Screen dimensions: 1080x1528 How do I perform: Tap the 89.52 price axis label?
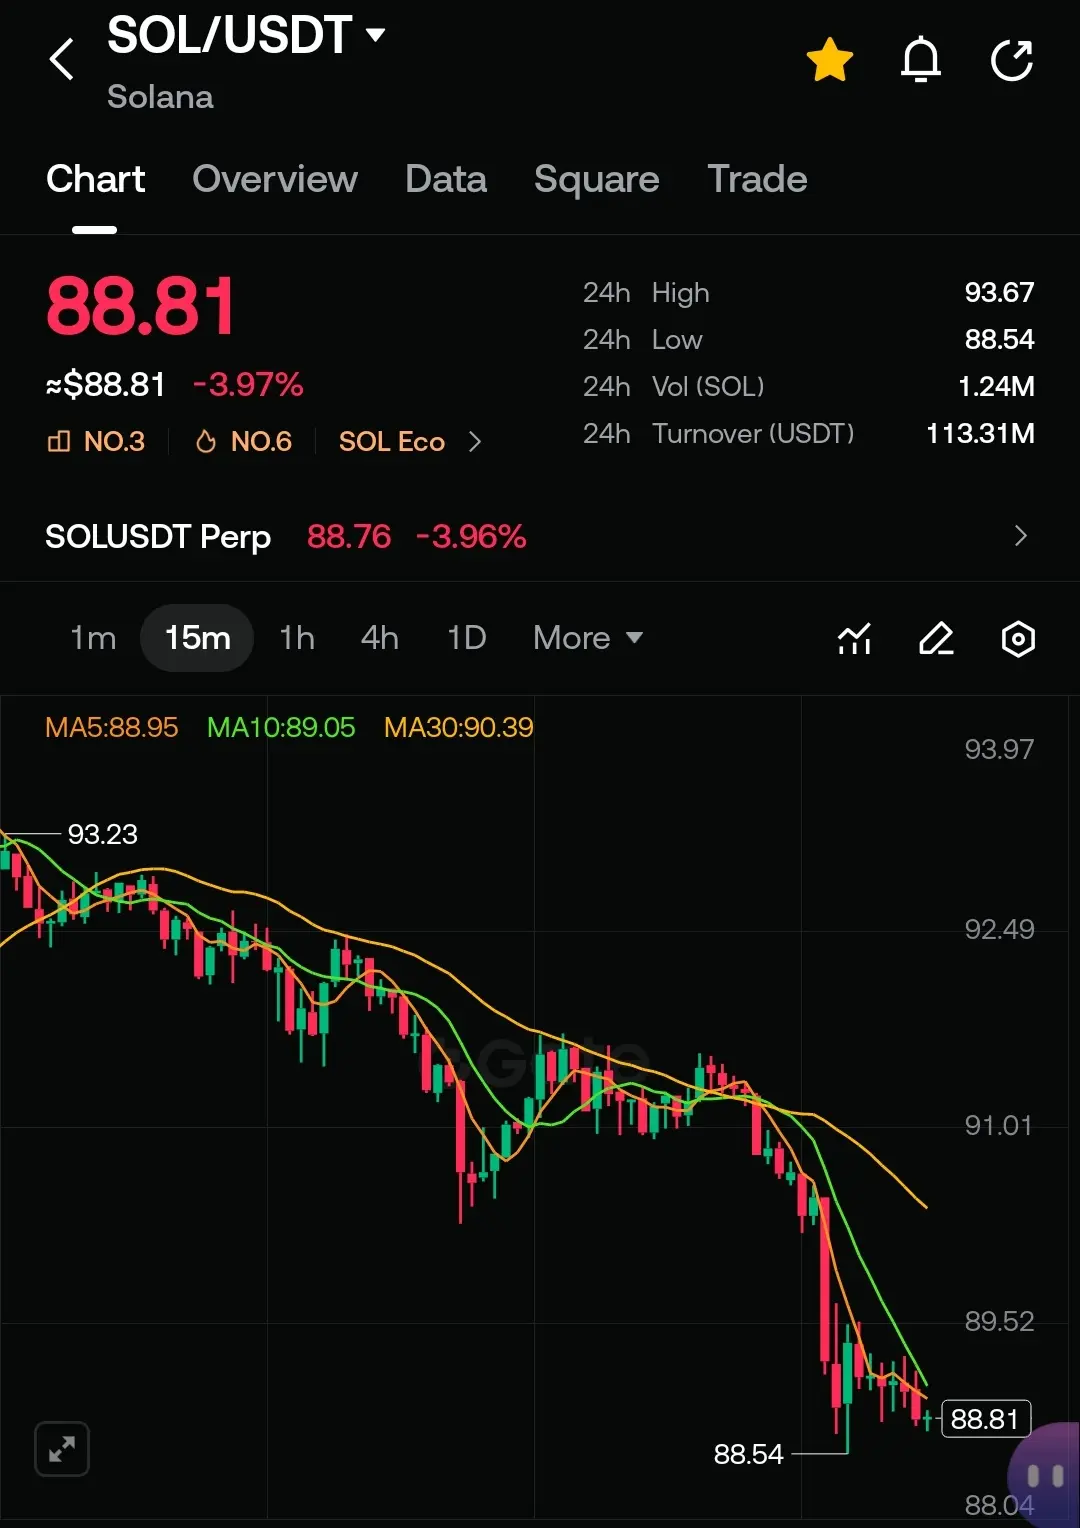999,1321
